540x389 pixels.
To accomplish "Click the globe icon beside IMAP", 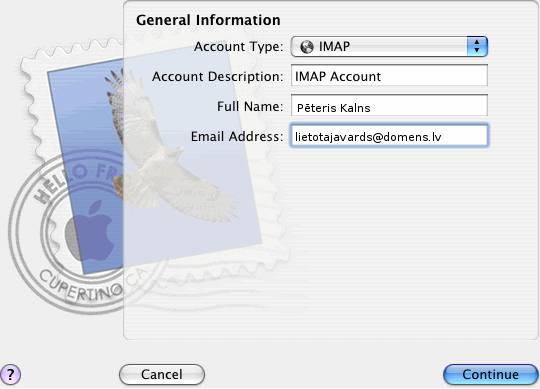I will click(307, 46).
